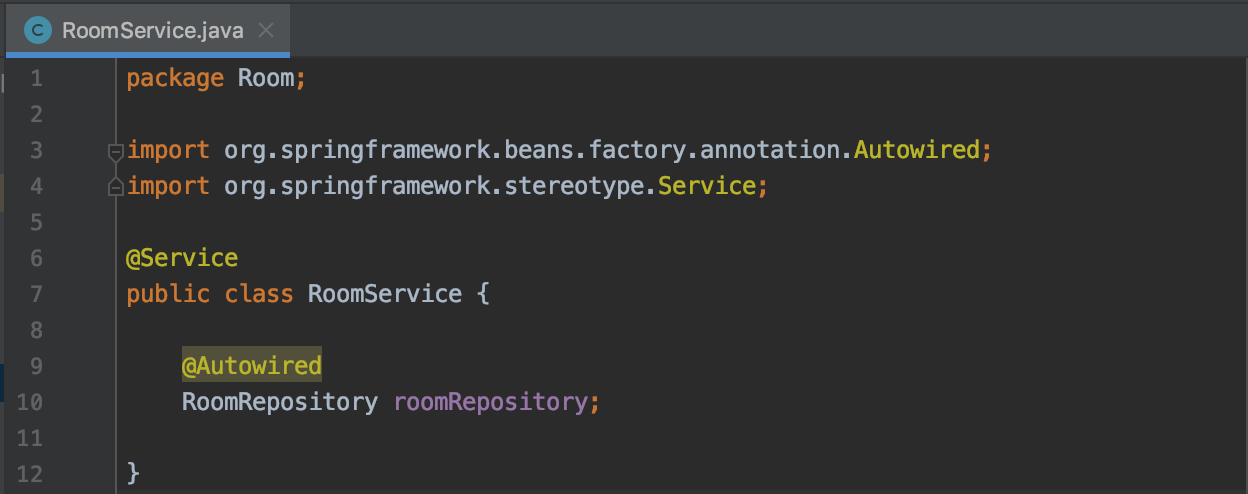Collapse imports using fold marker on line 3

click(115, 151)
